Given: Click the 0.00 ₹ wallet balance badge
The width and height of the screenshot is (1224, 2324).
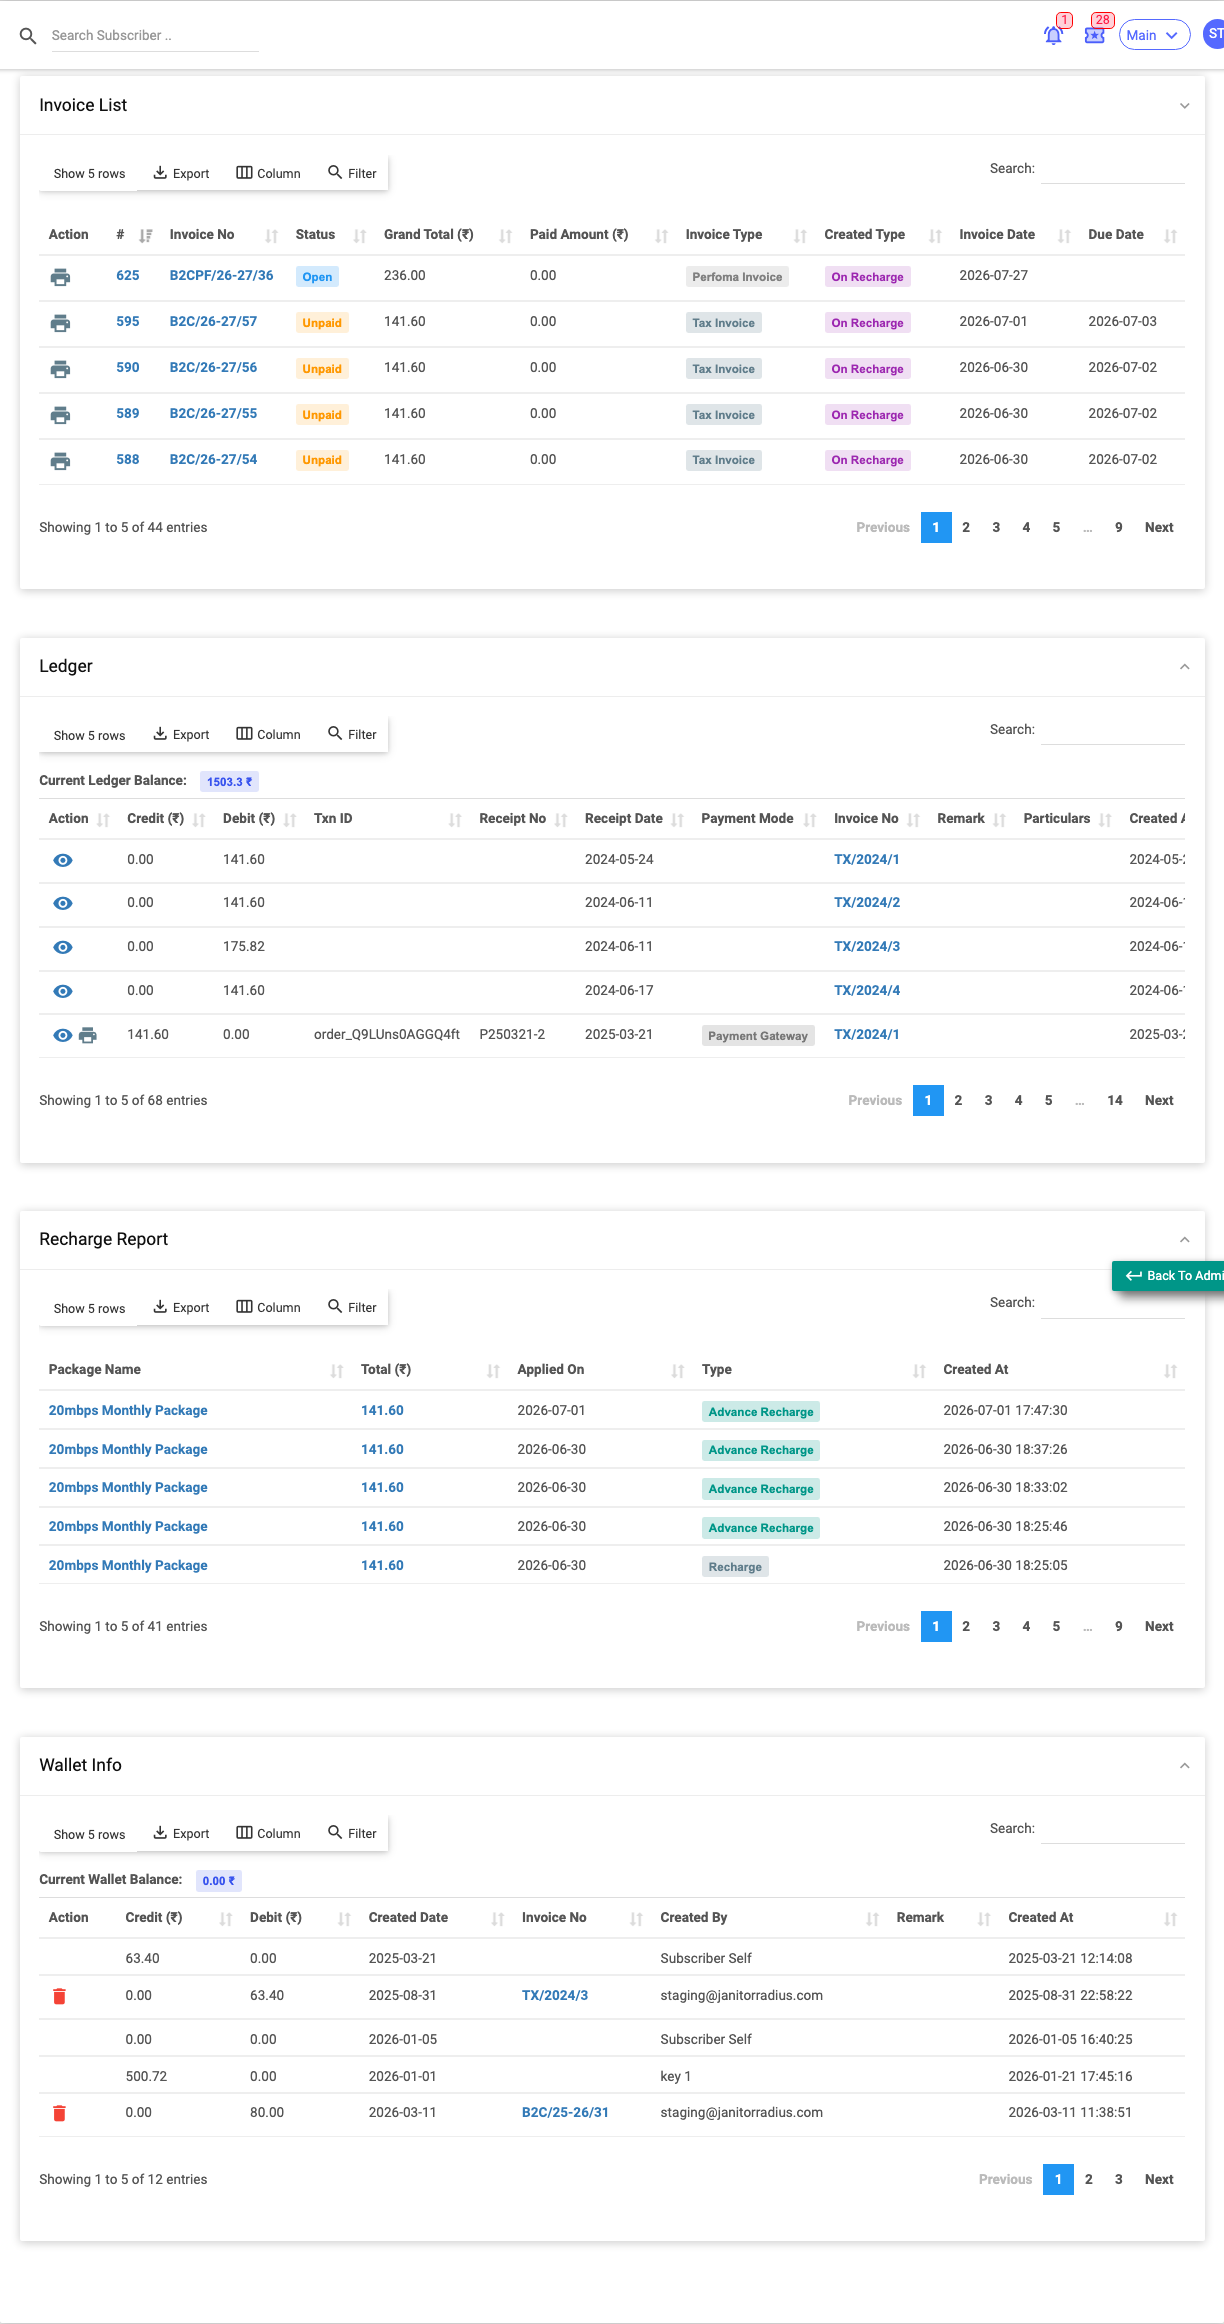Looking at the screenshot, I should [219, 1881].
